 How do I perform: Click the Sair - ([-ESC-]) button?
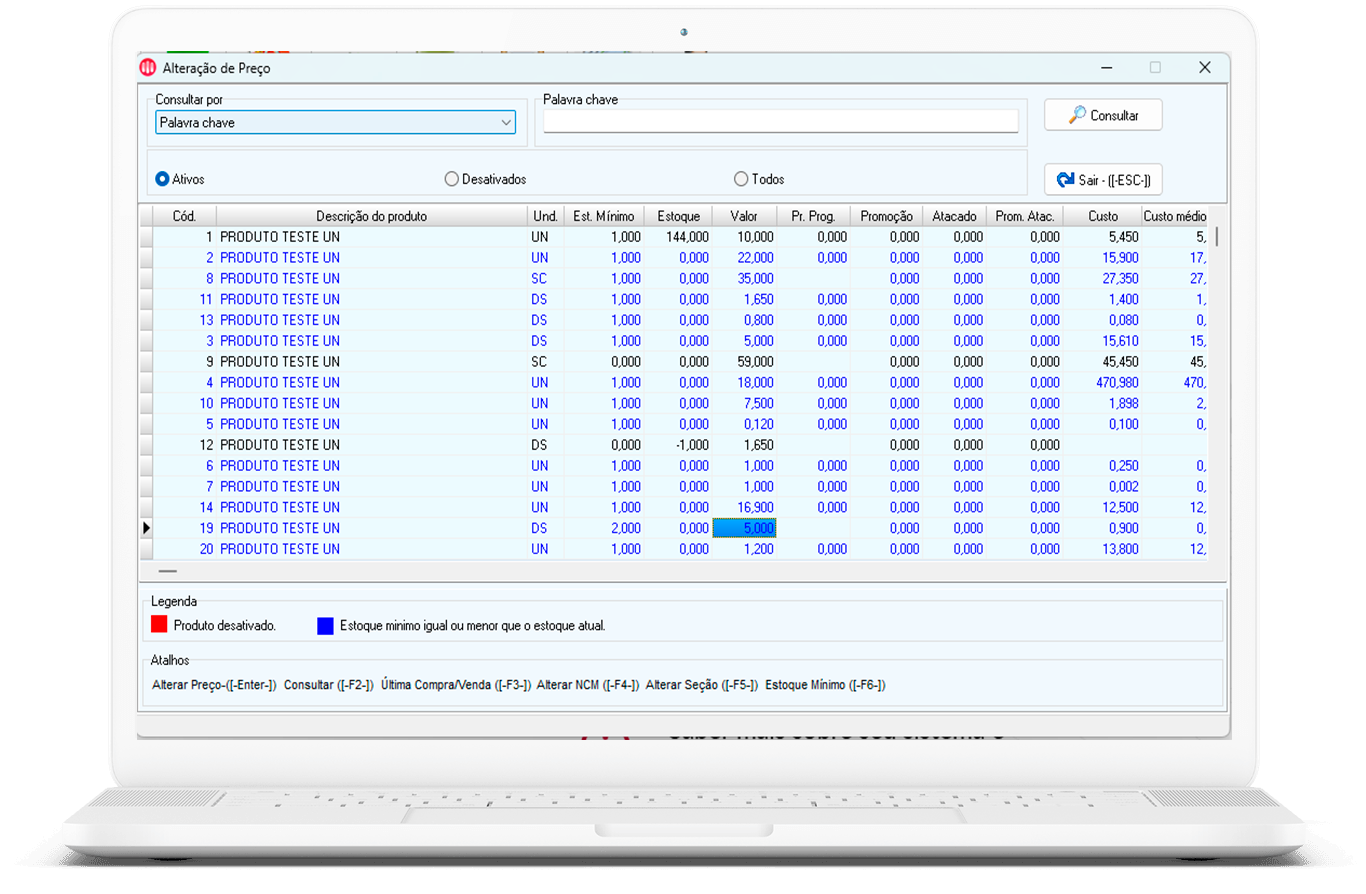tap(1103, 180)
